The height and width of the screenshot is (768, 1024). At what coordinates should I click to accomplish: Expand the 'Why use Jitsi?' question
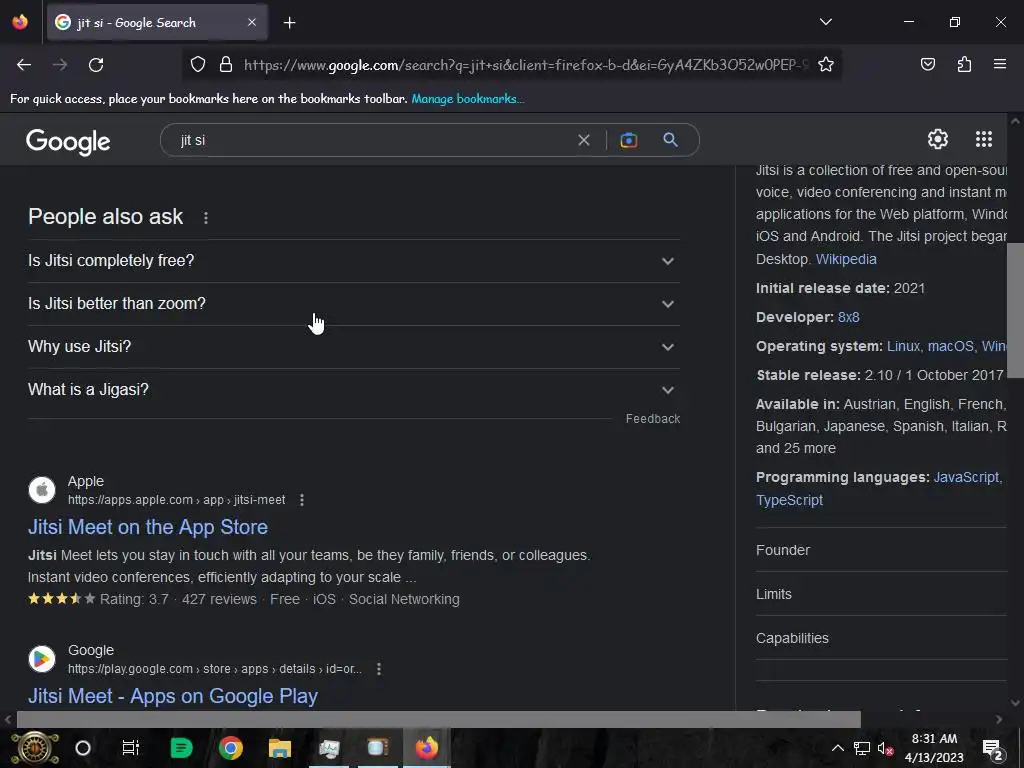(354, 347)
